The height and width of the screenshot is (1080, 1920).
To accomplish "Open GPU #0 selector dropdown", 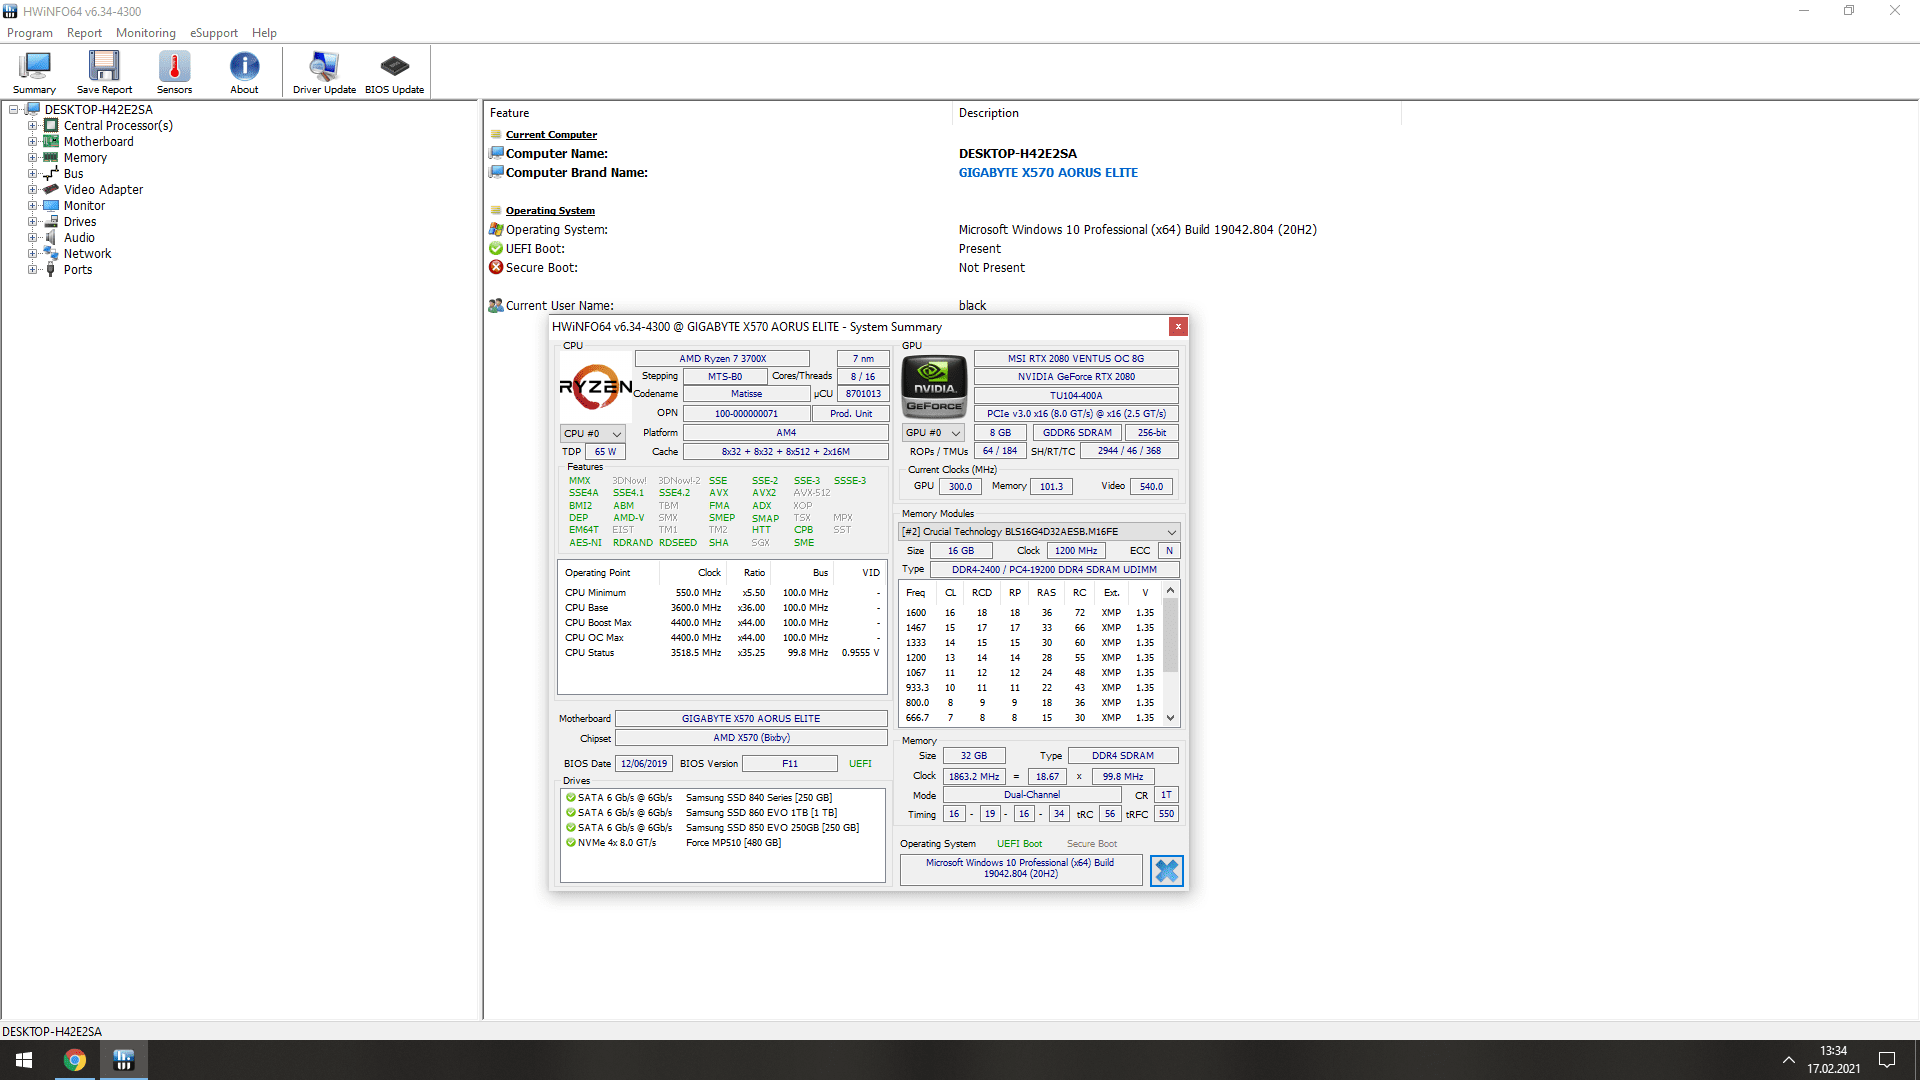I will (x=933, y=433).
